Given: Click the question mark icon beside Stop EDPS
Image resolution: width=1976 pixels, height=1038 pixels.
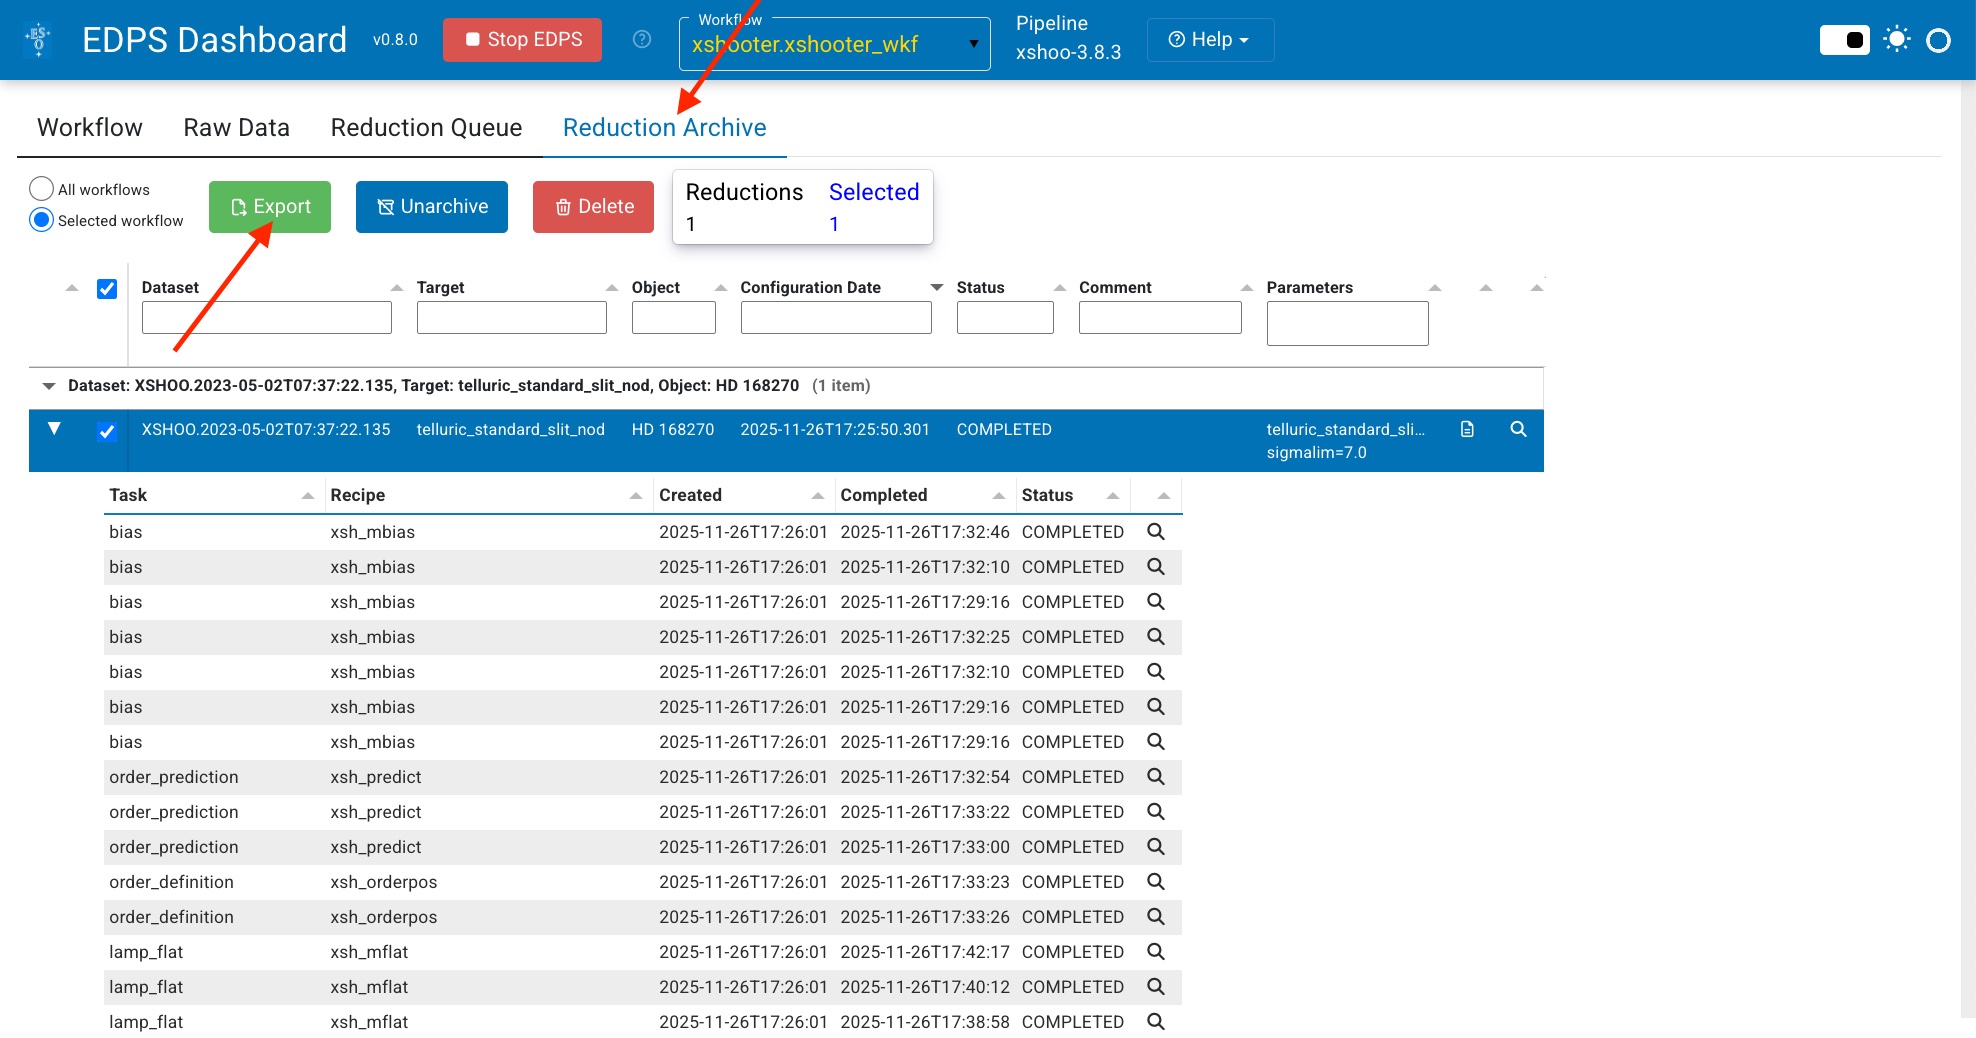Looking at the screenshot, I should tap(642, 39).
